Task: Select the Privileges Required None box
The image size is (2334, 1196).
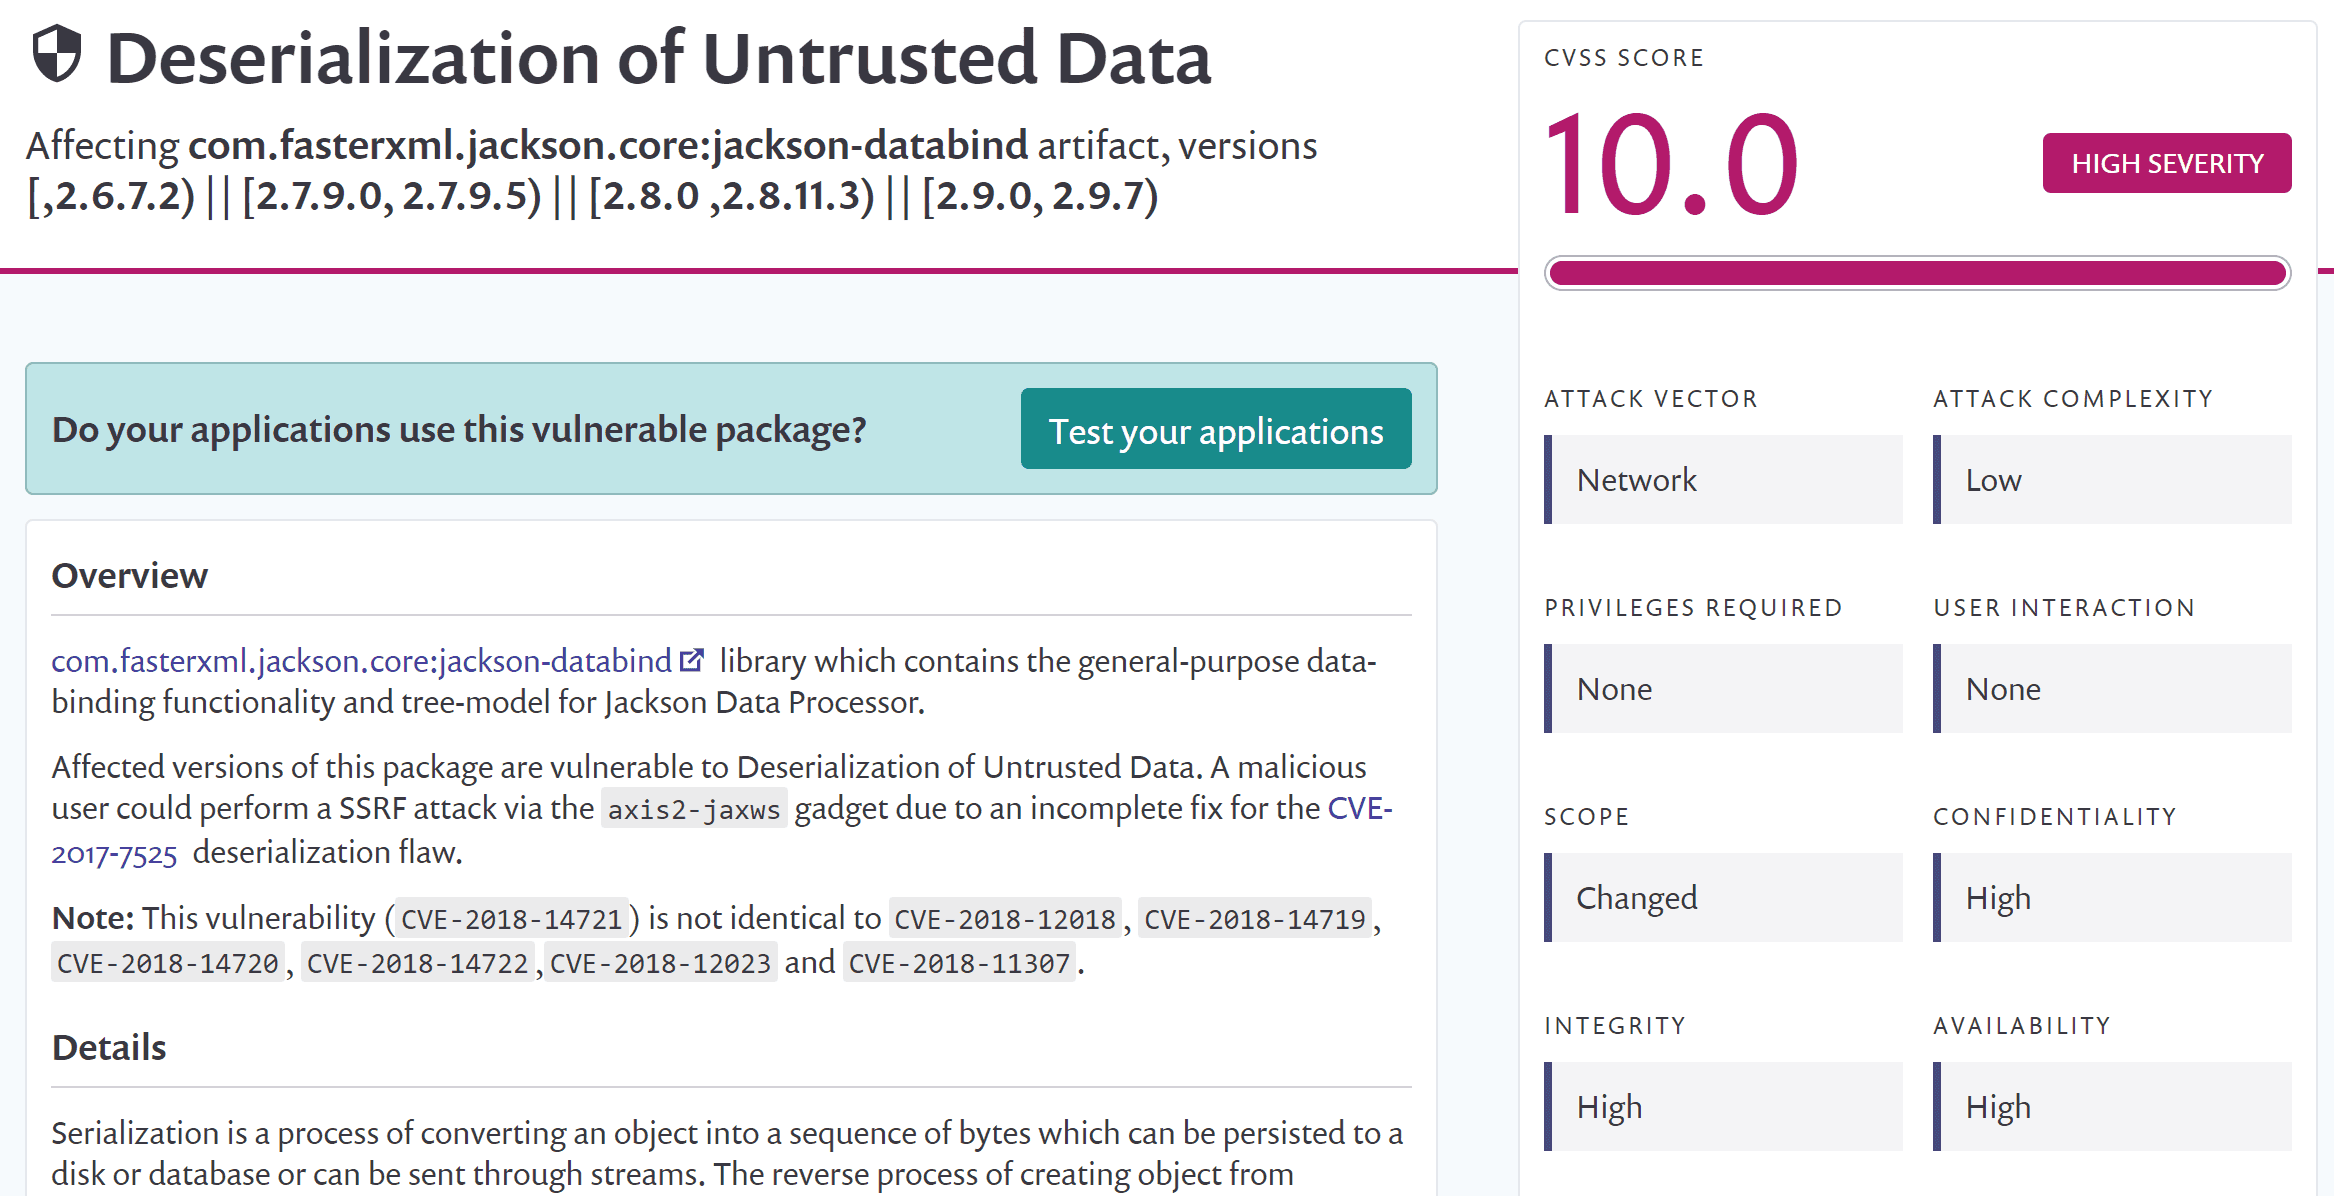Action: coord(1723,689)
